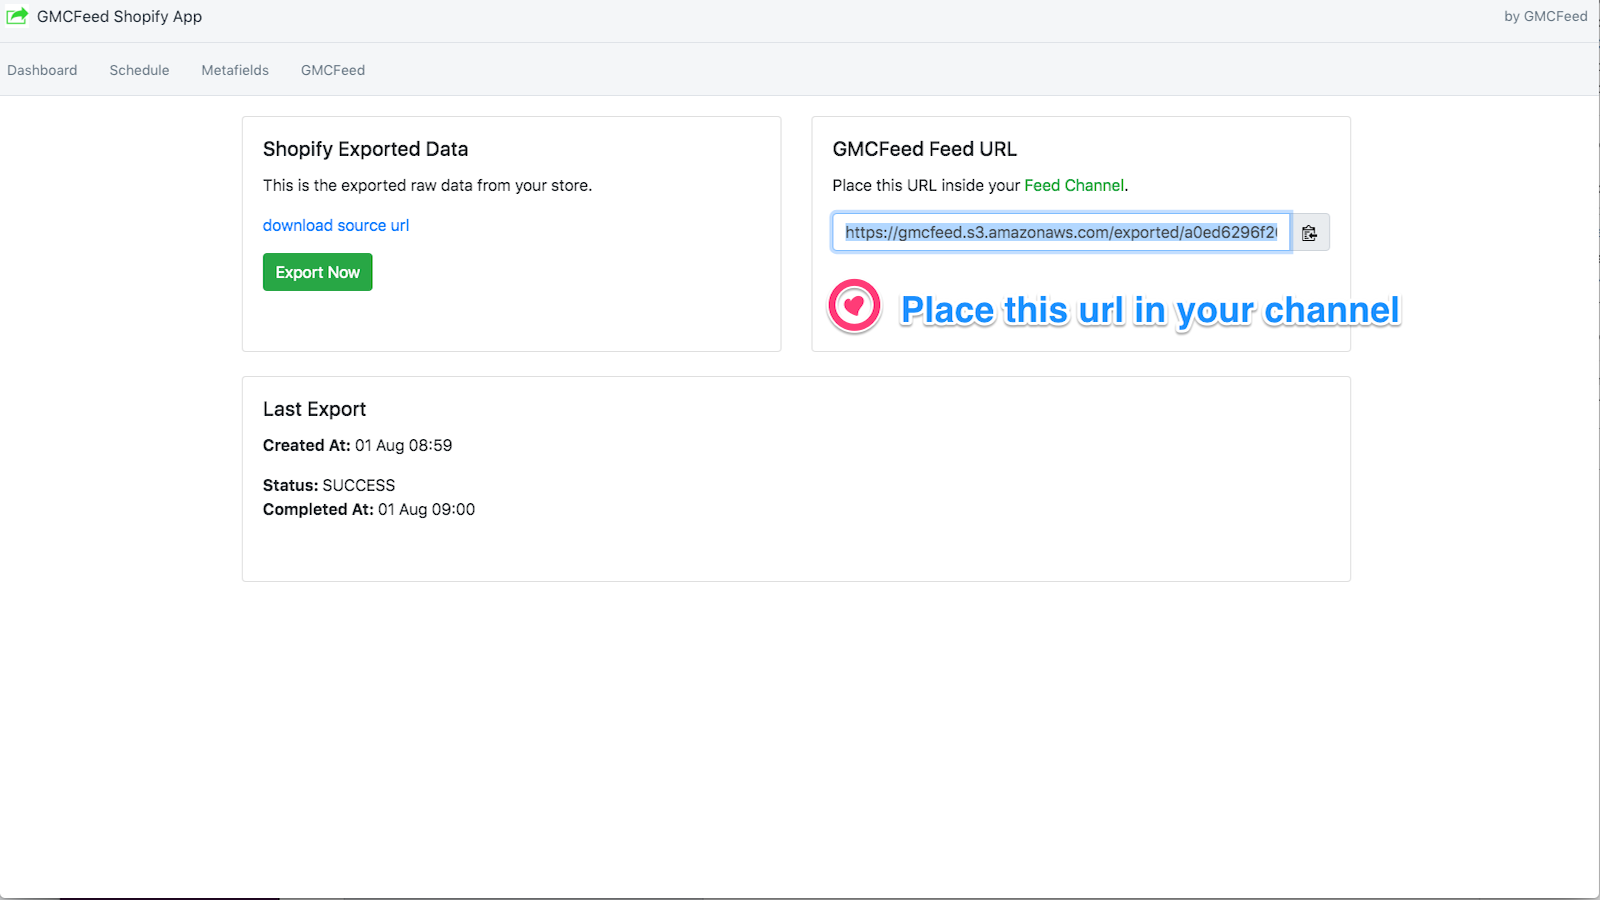Navigate to the GMCFeed tab
1600x900 pixels.
(x=332, y=70)
